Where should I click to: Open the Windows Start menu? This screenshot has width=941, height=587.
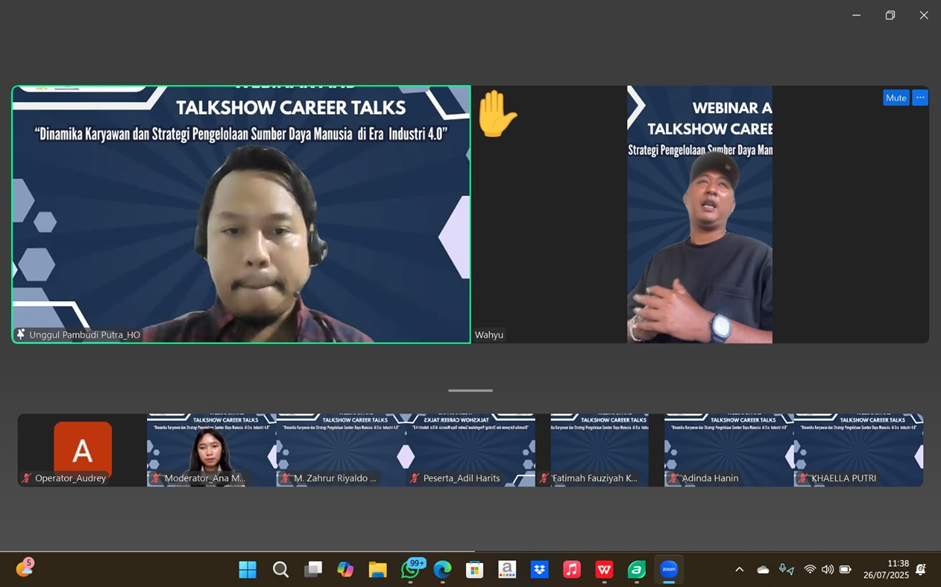coord(248,569)
